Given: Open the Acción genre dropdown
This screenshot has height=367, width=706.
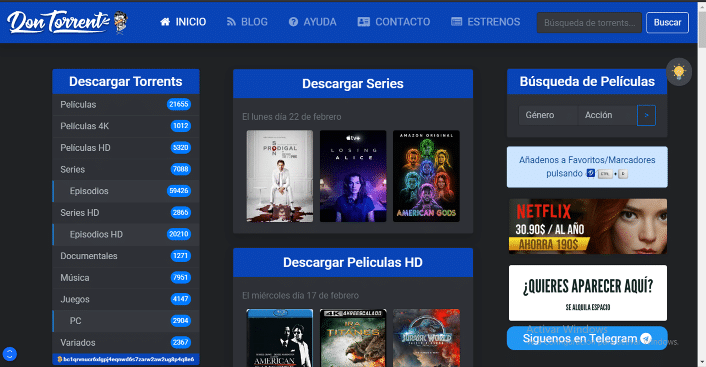Looking at the screenshot, I should 607,115.
